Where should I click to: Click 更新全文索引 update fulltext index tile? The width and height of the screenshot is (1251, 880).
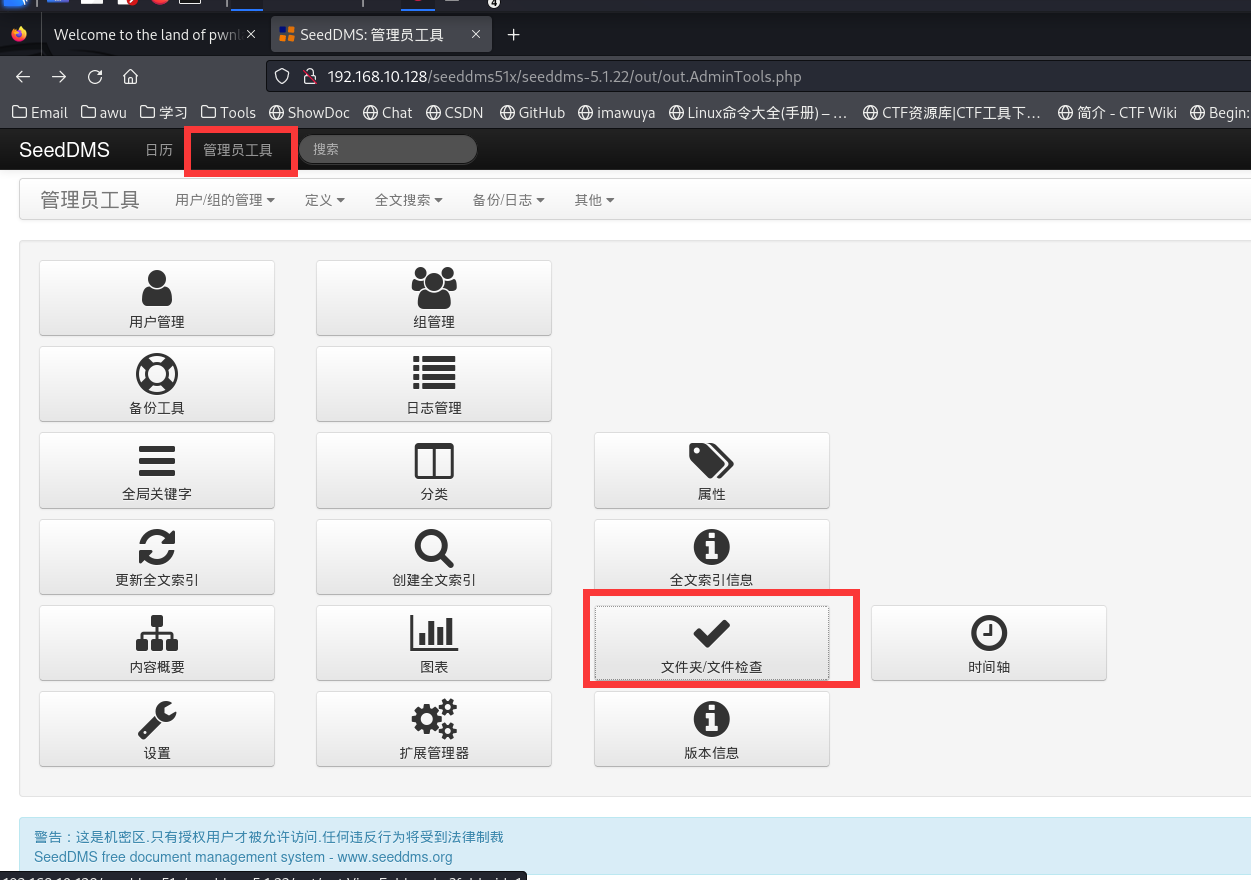tap(156, 556)
